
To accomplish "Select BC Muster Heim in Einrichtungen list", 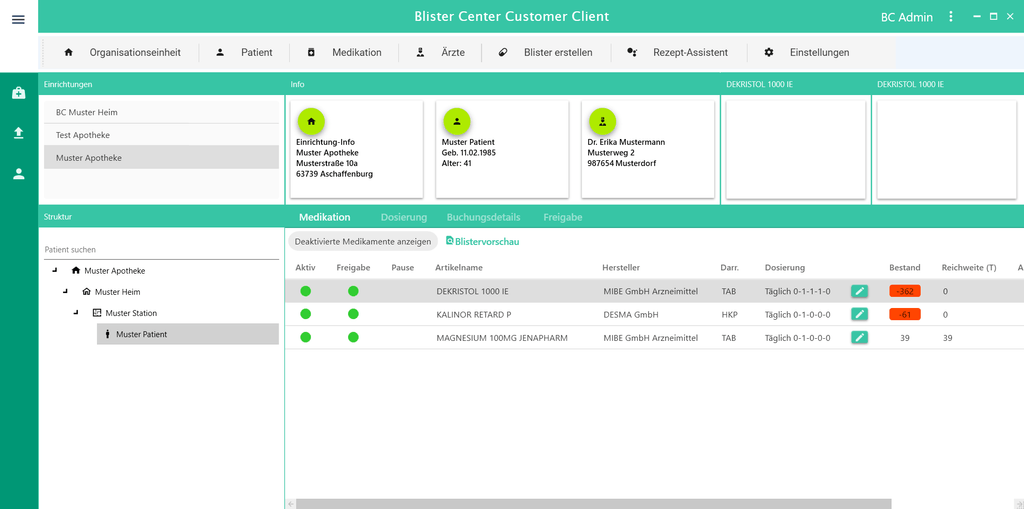I will pyautogui.click(x=161, y=112).
